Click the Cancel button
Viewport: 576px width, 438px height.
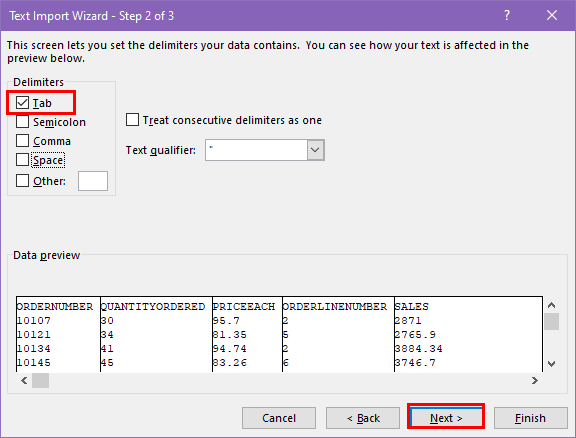tap(279, 418)
